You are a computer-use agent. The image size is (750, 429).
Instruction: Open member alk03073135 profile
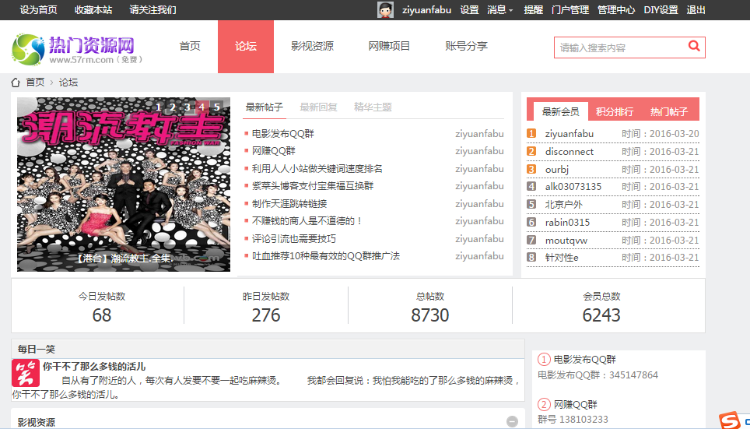(x=573, y=187)
